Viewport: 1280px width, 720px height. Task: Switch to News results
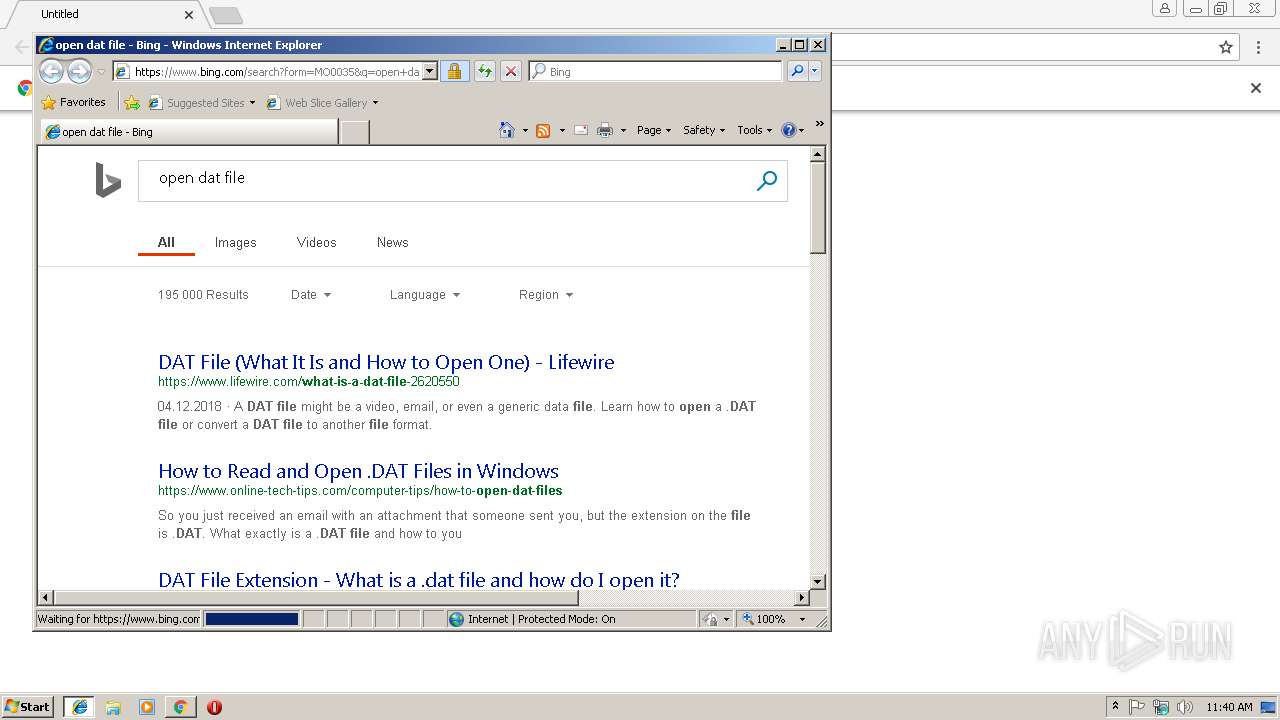point(392,242)
